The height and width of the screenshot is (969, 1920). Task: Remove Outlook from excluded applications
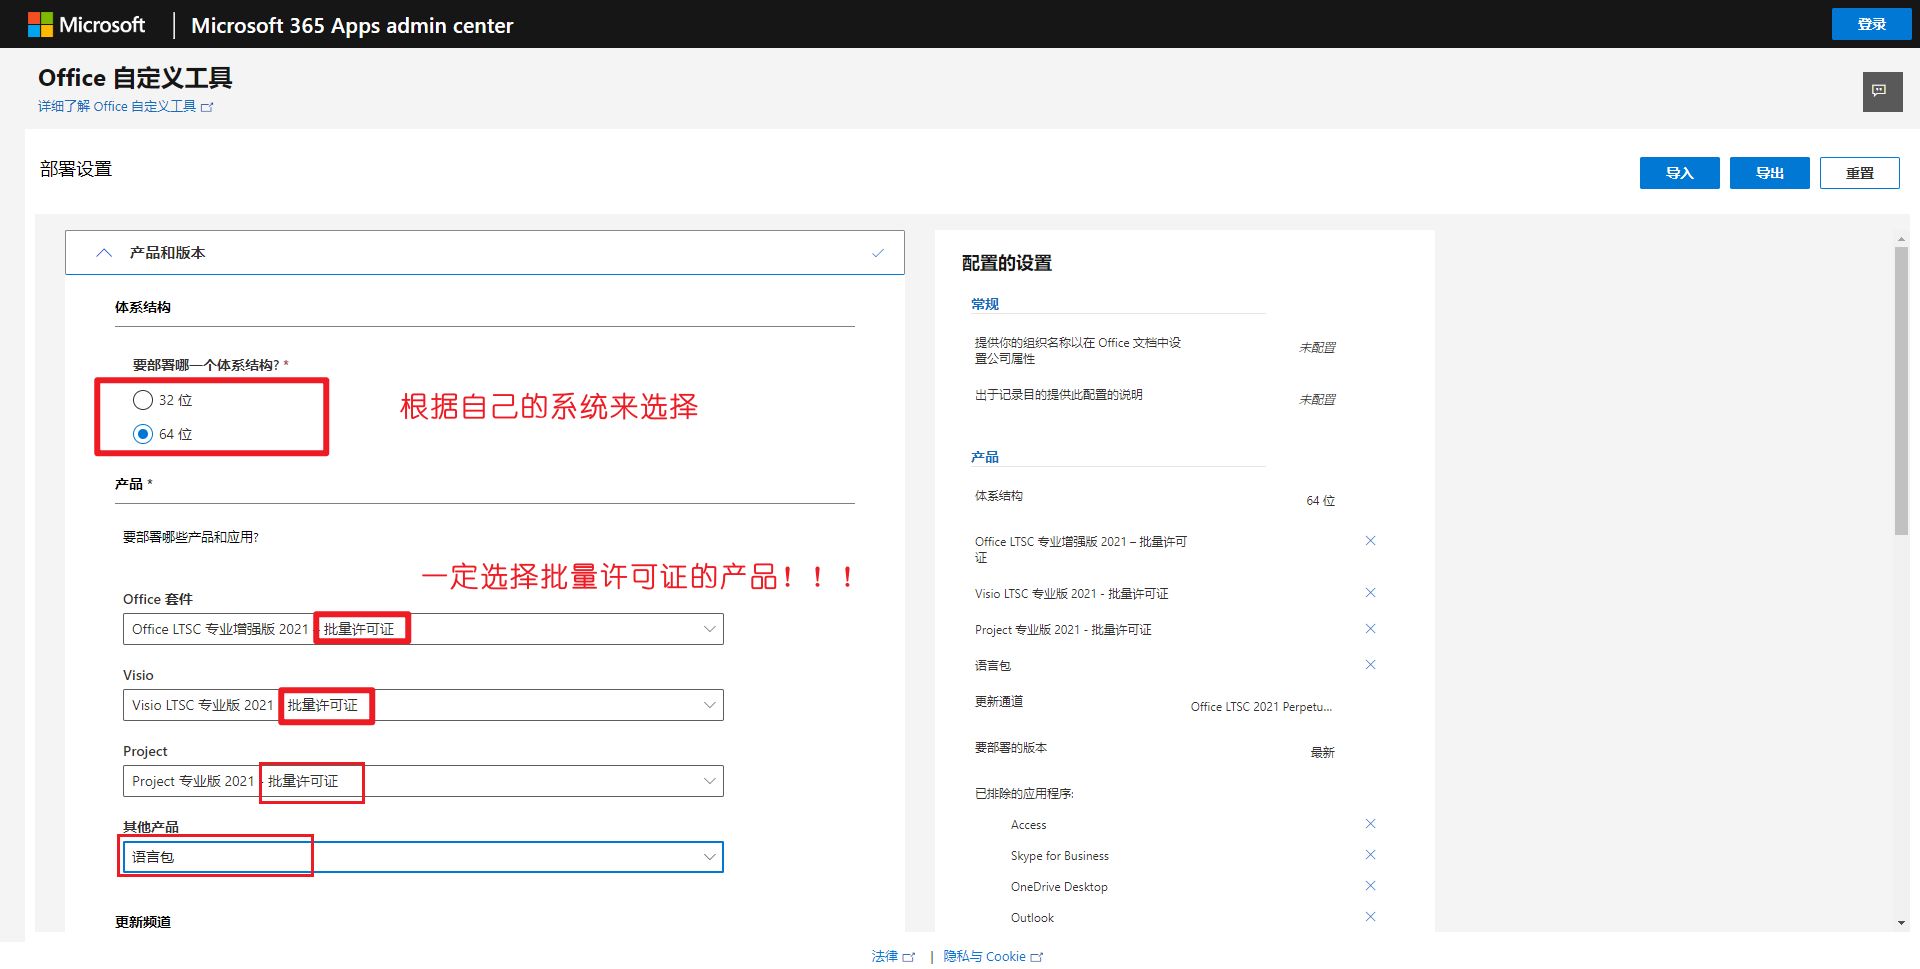tap(1370, 917)
